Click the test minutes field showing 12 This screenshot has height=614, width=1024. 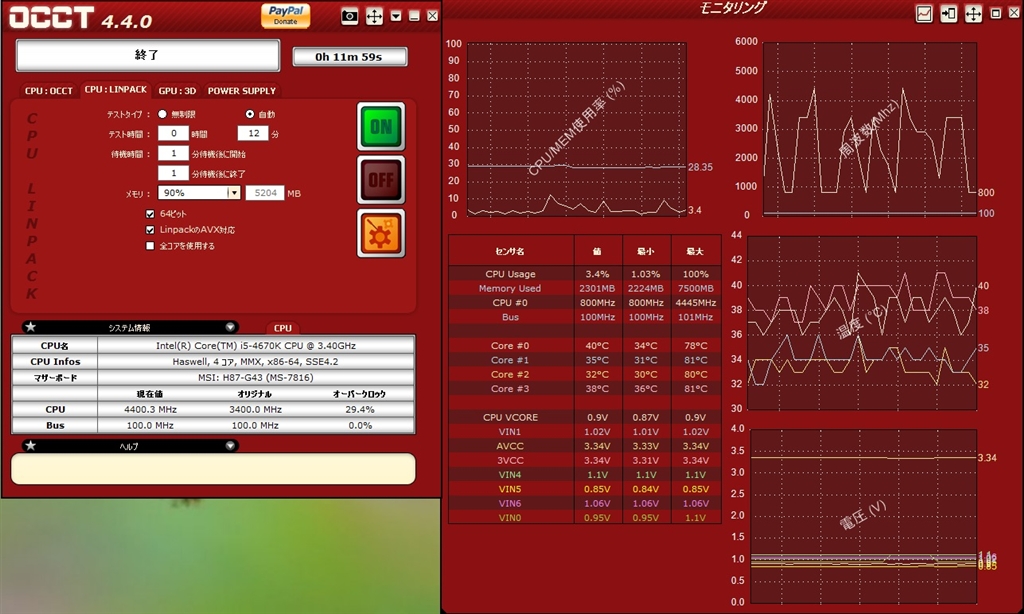pyautogui.click(x=253, y=133)
